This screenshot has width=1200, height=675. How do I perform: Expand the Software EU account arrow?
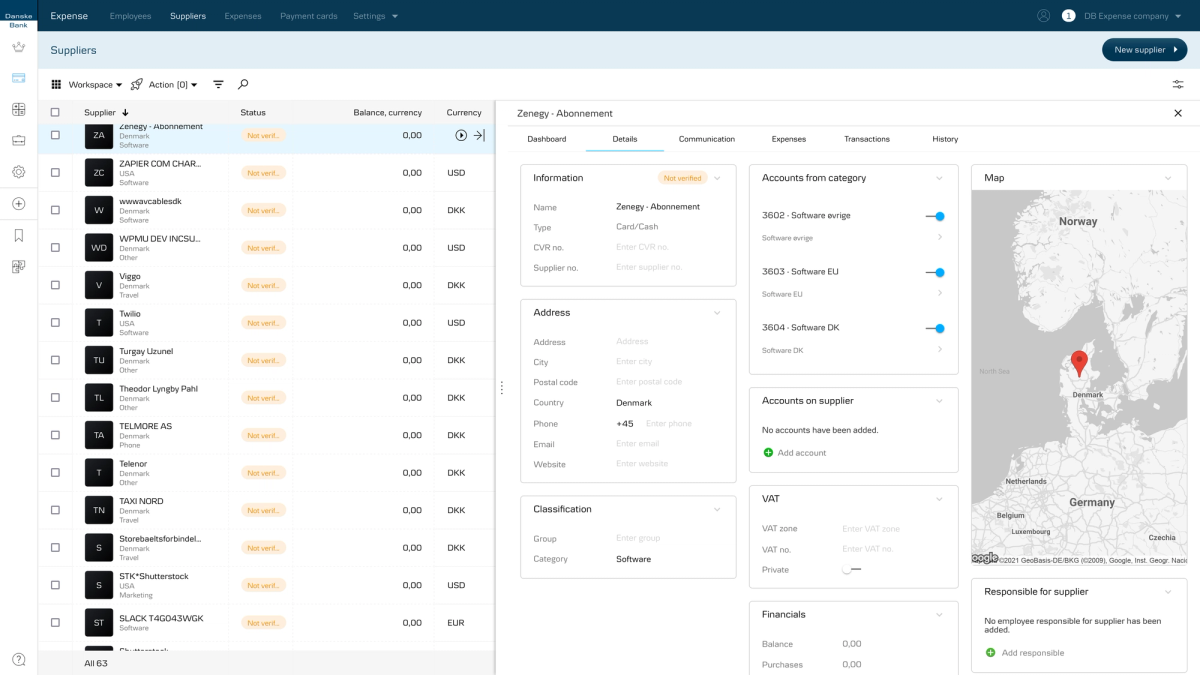[x=939, y=294]
